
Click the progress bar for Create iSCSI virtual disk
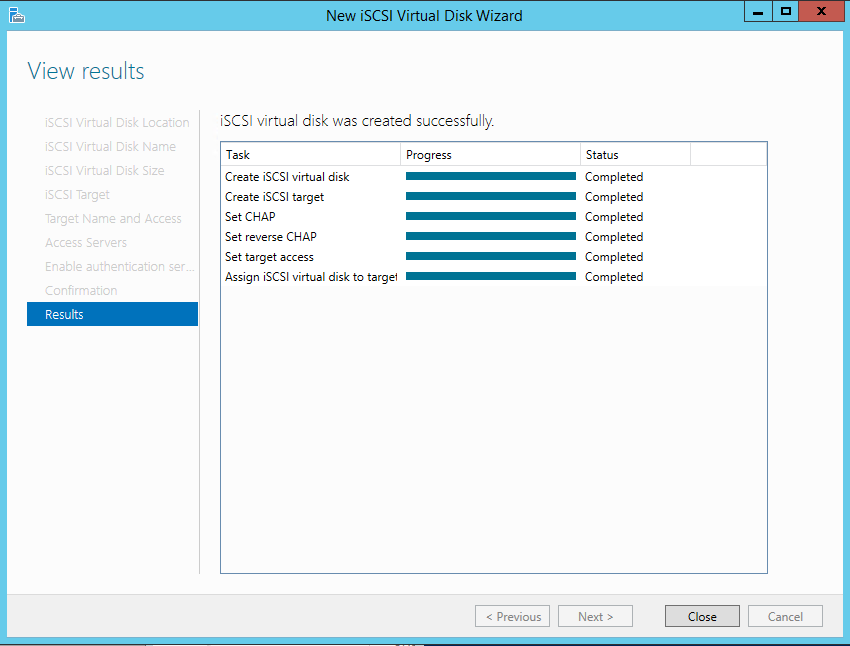pos(491,176)
